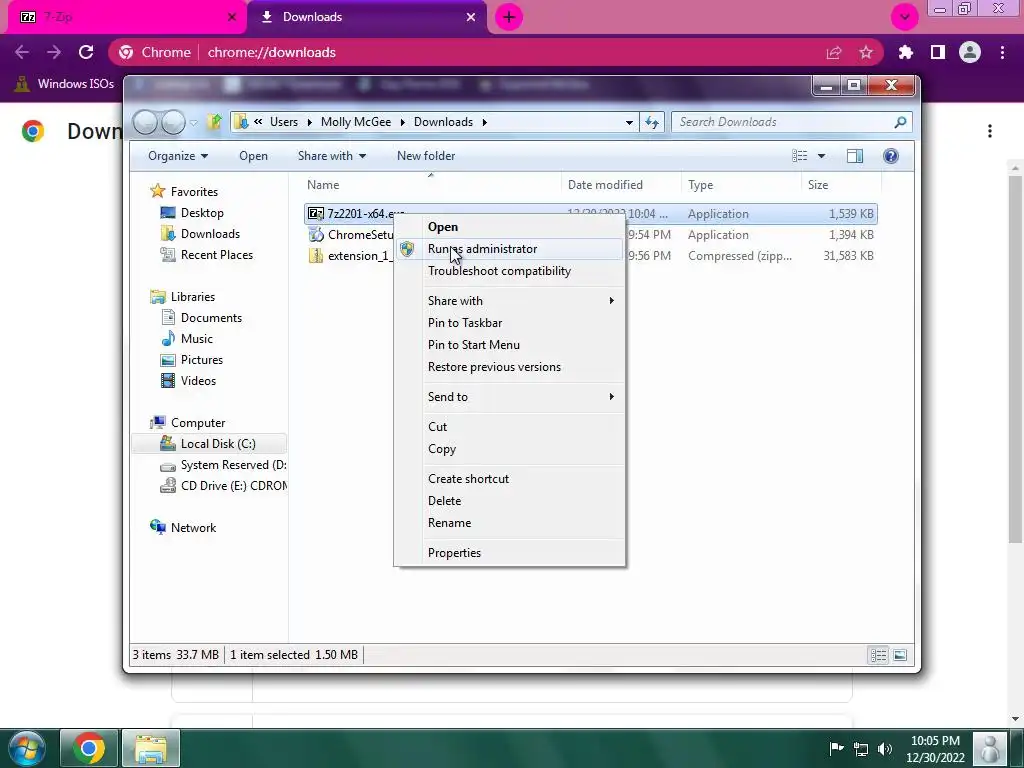Choose Open from context menu
1024x768 pixels.
pos(509,227)
